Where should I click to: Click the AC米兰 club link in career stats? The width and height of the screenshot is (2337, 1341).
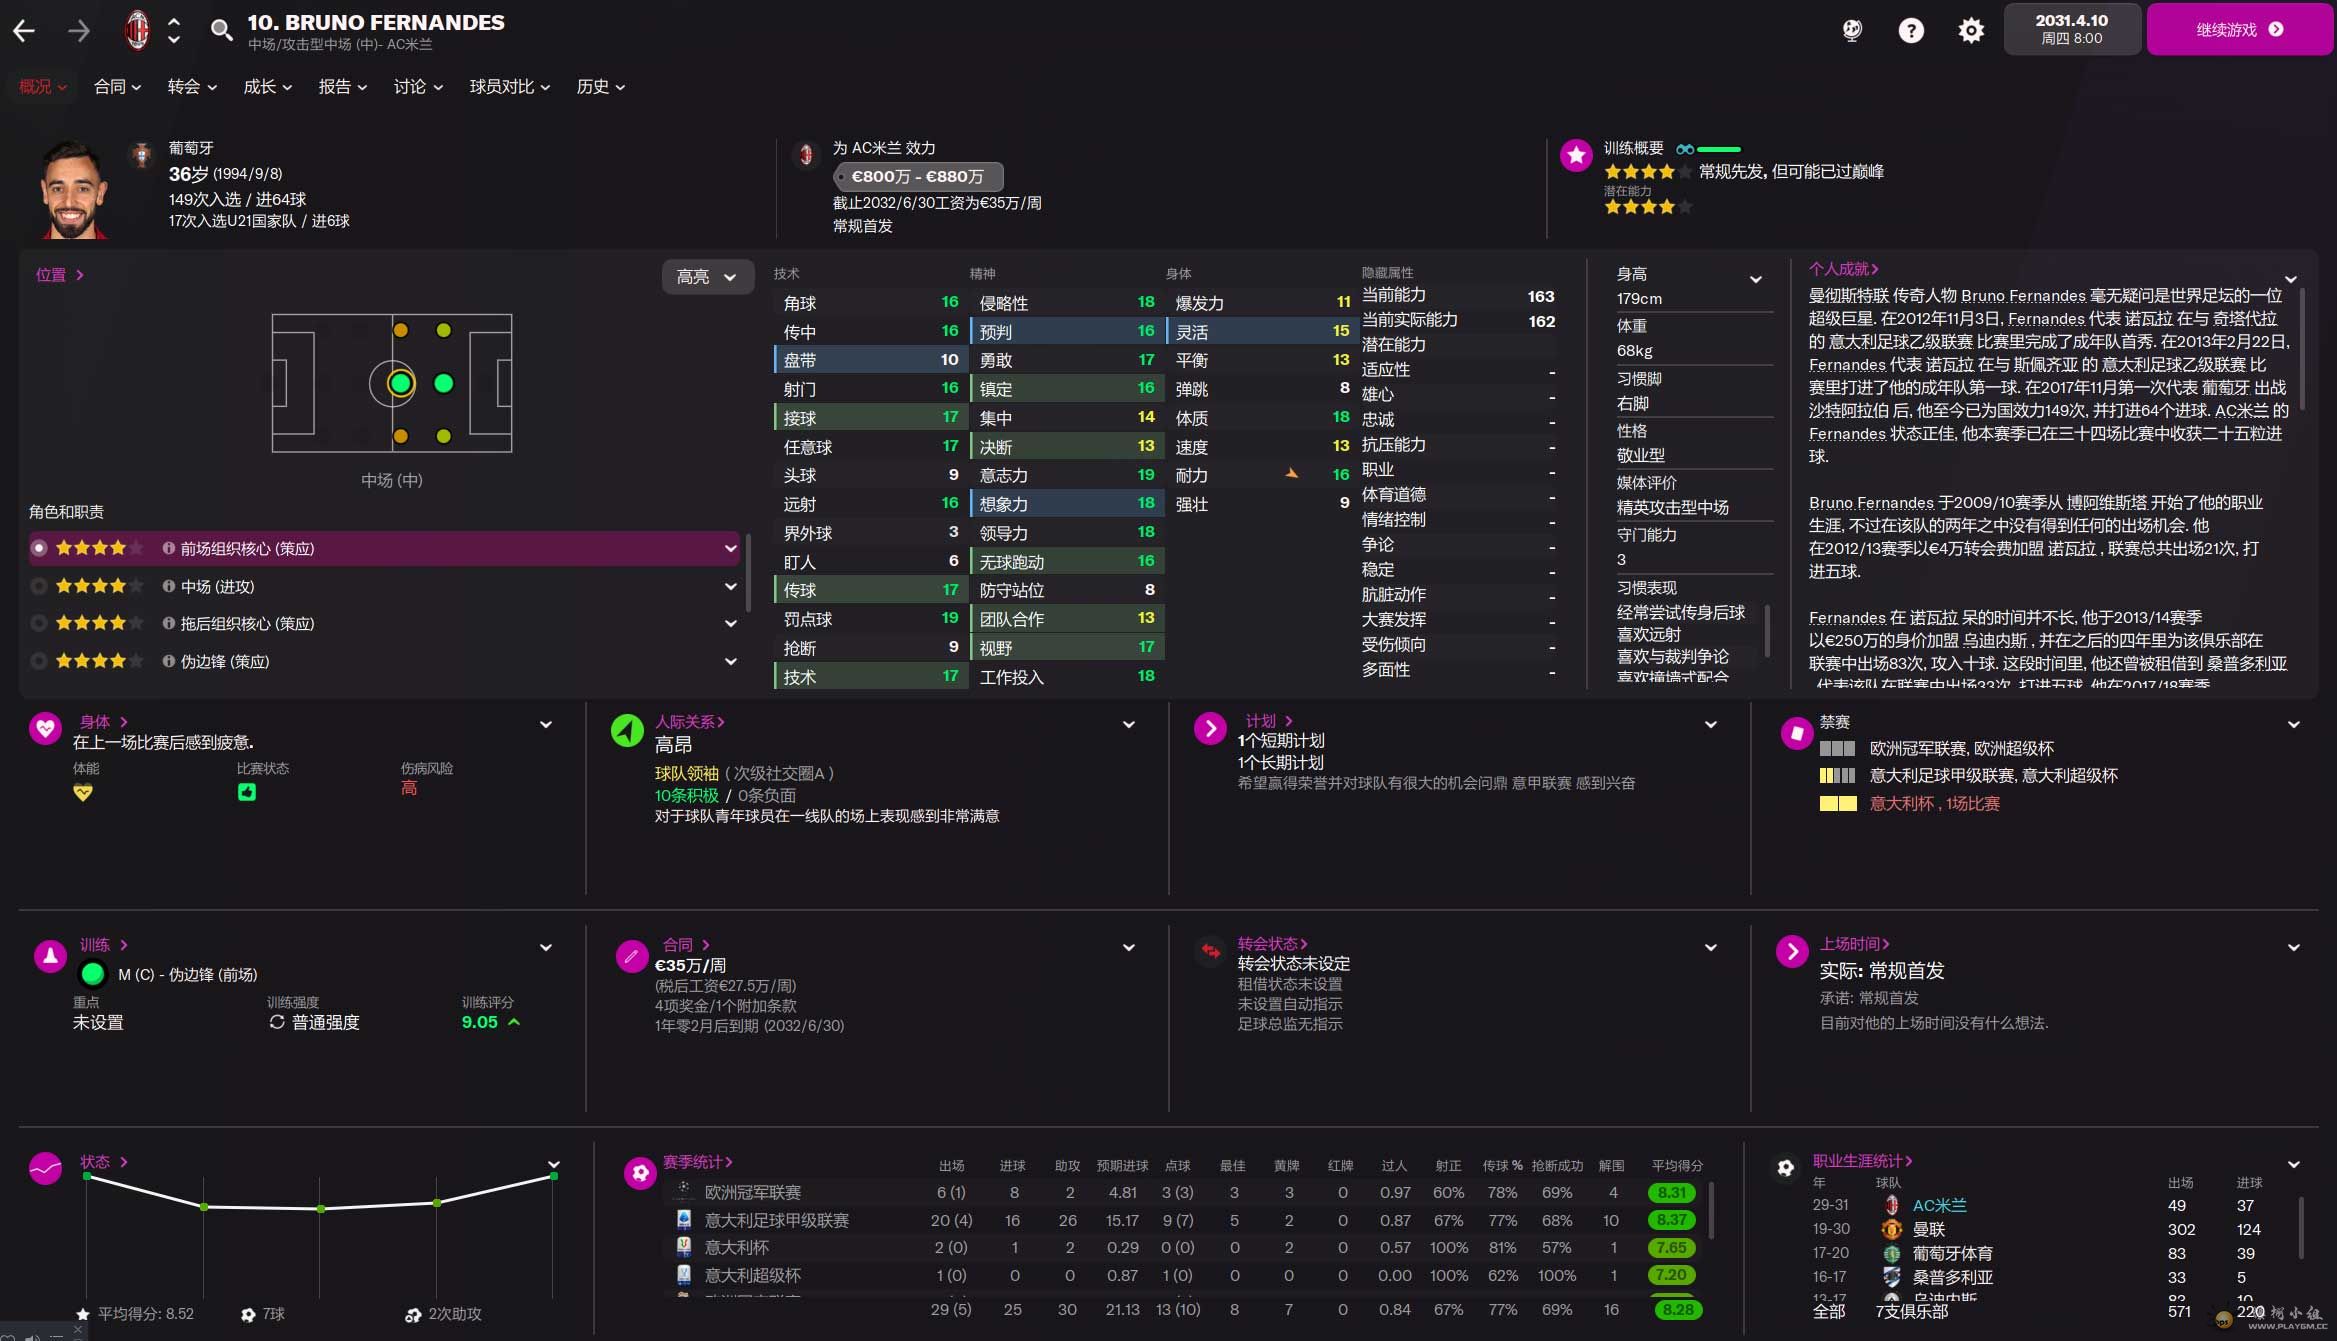[1939, 1205]
